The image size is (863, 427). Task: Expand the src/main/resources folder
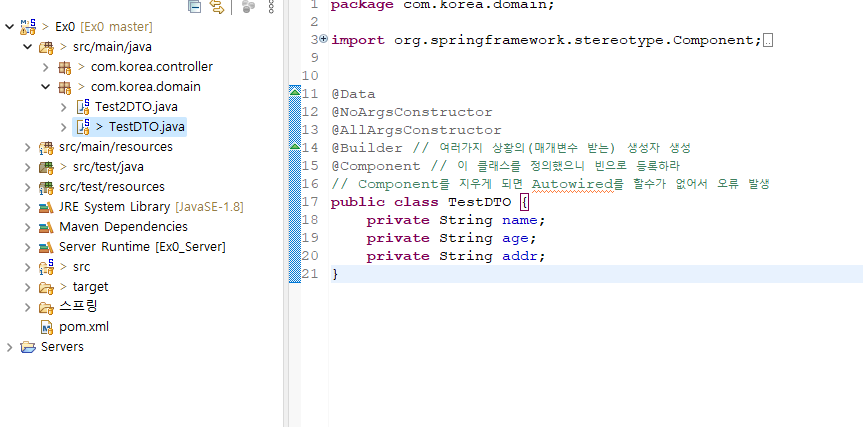coord(28,147)
